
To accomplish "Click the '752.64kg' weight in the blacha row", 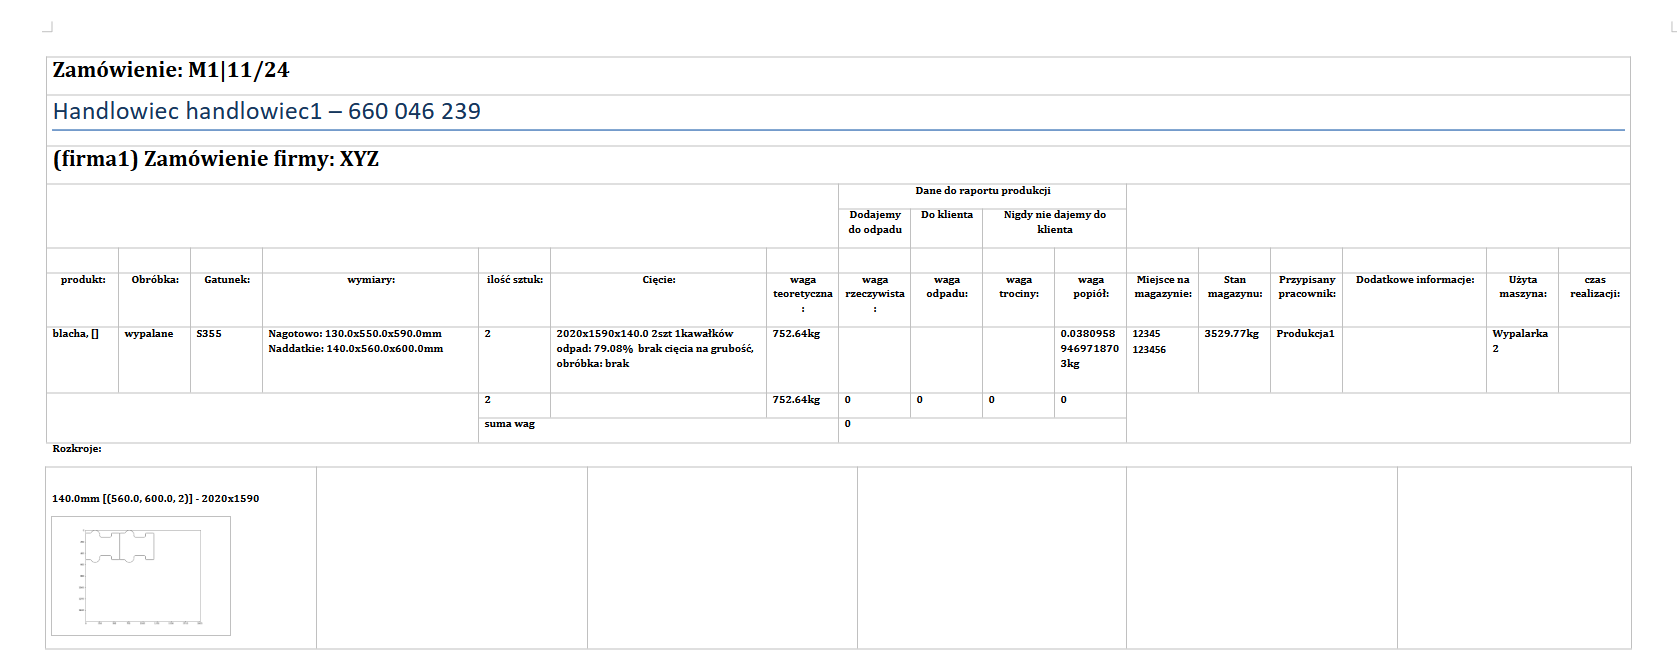I will pos(796,334).
